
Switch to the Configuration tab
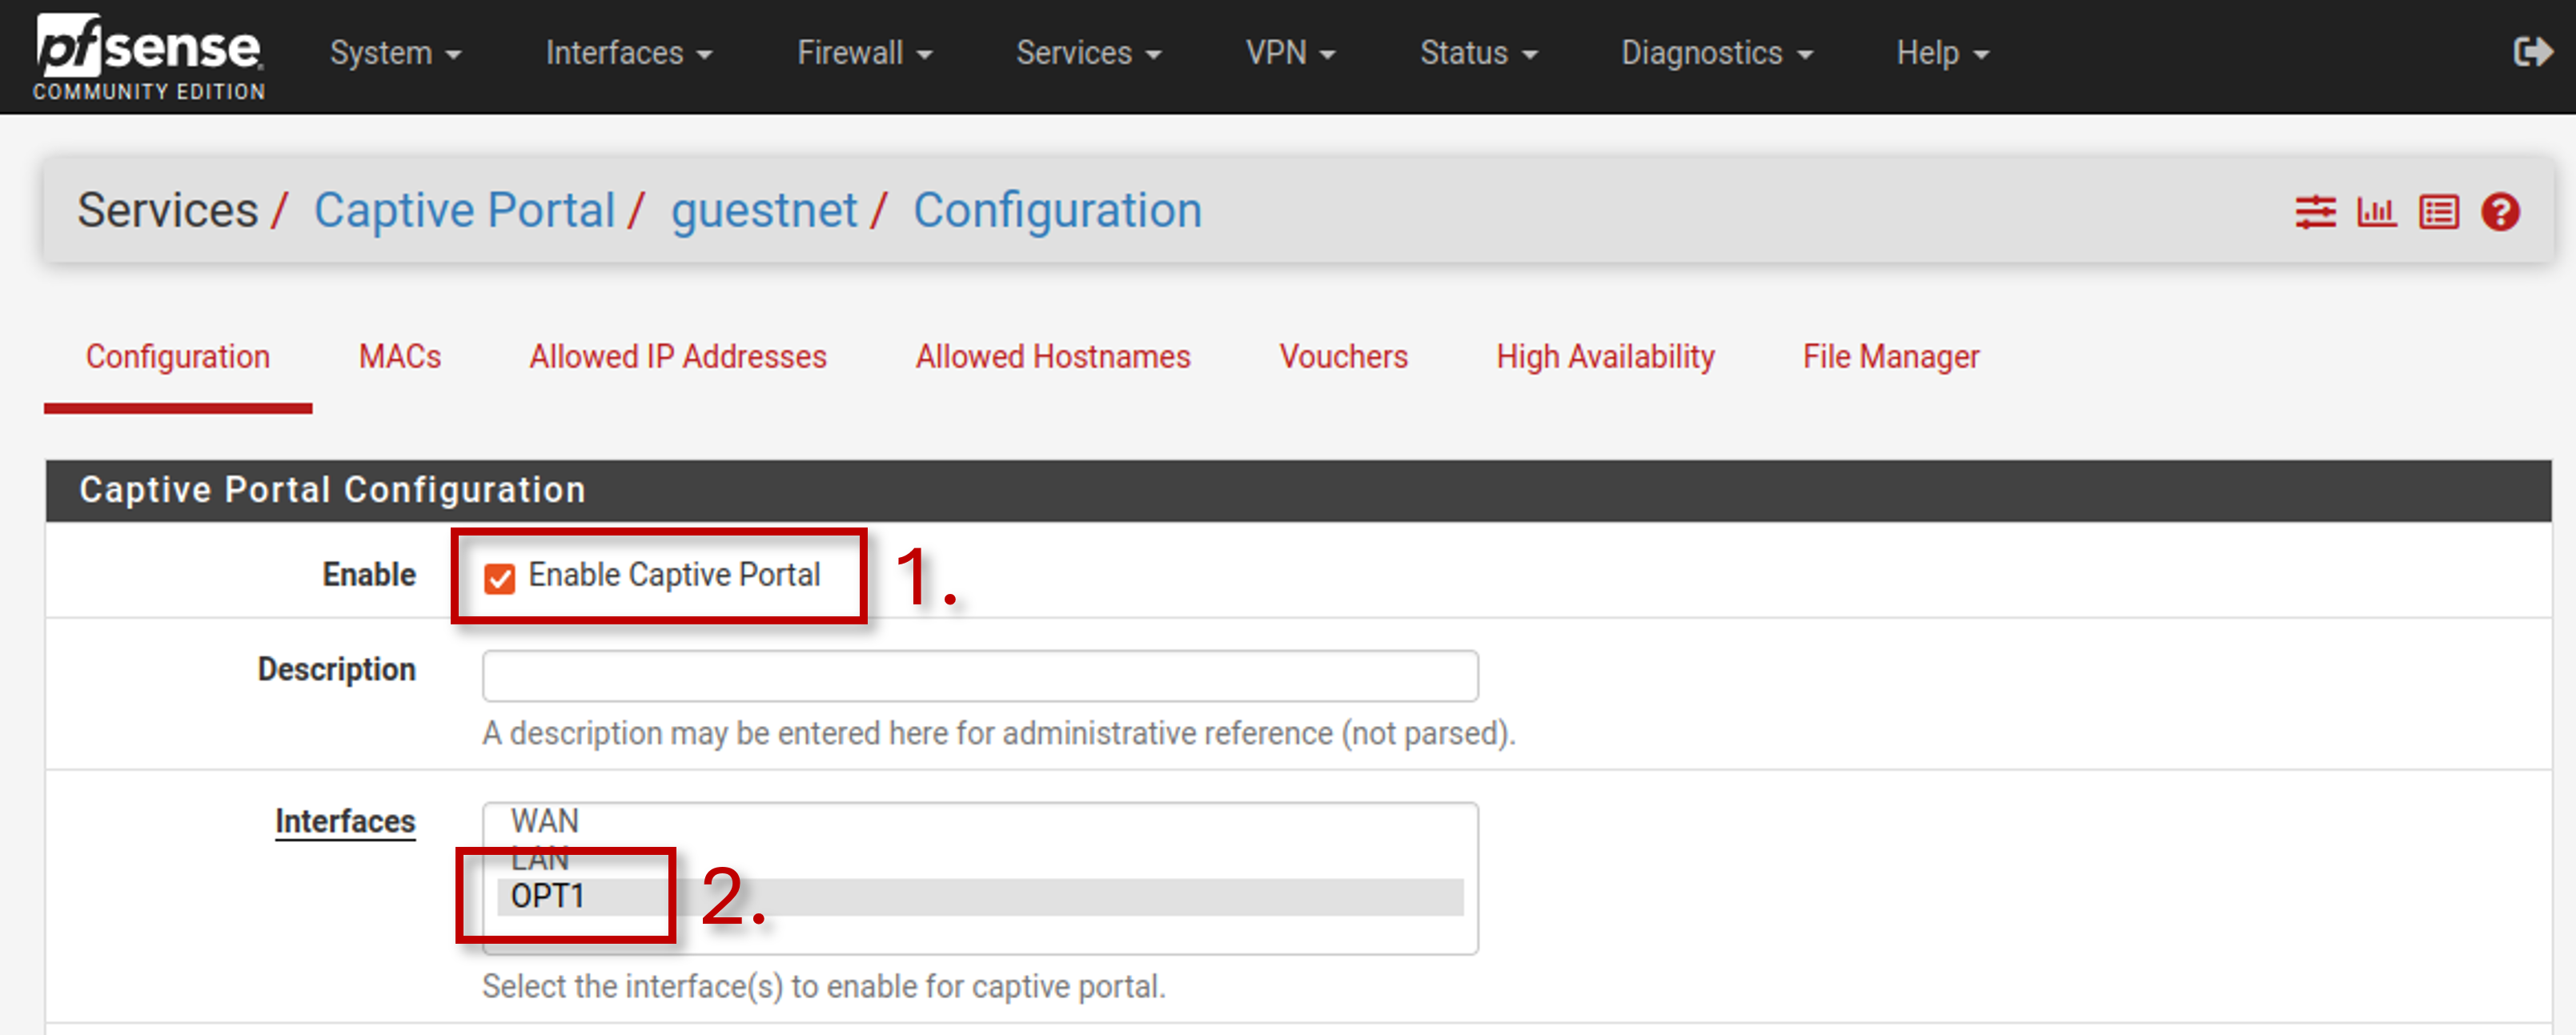point(178,357)
